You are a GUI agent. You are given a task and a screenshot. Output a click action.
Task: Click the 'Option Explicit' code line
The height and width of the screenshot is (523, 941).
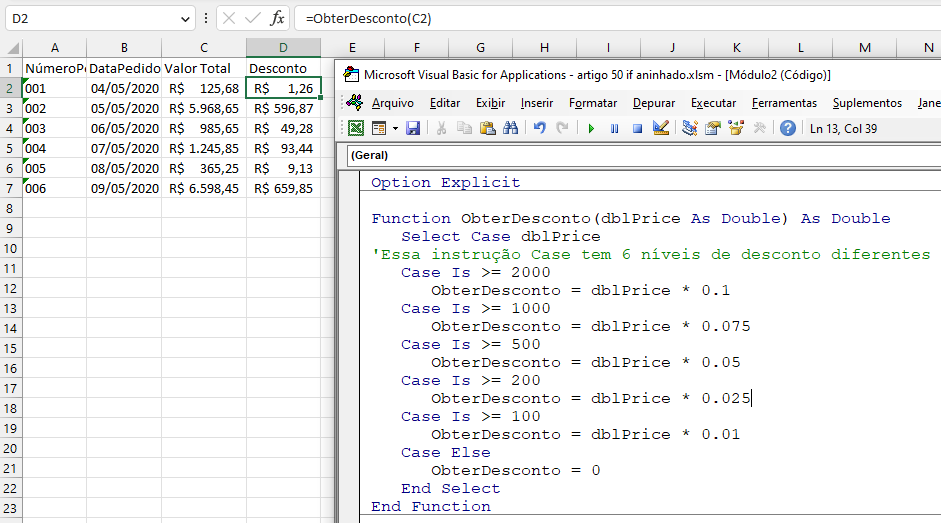(445, 182)
